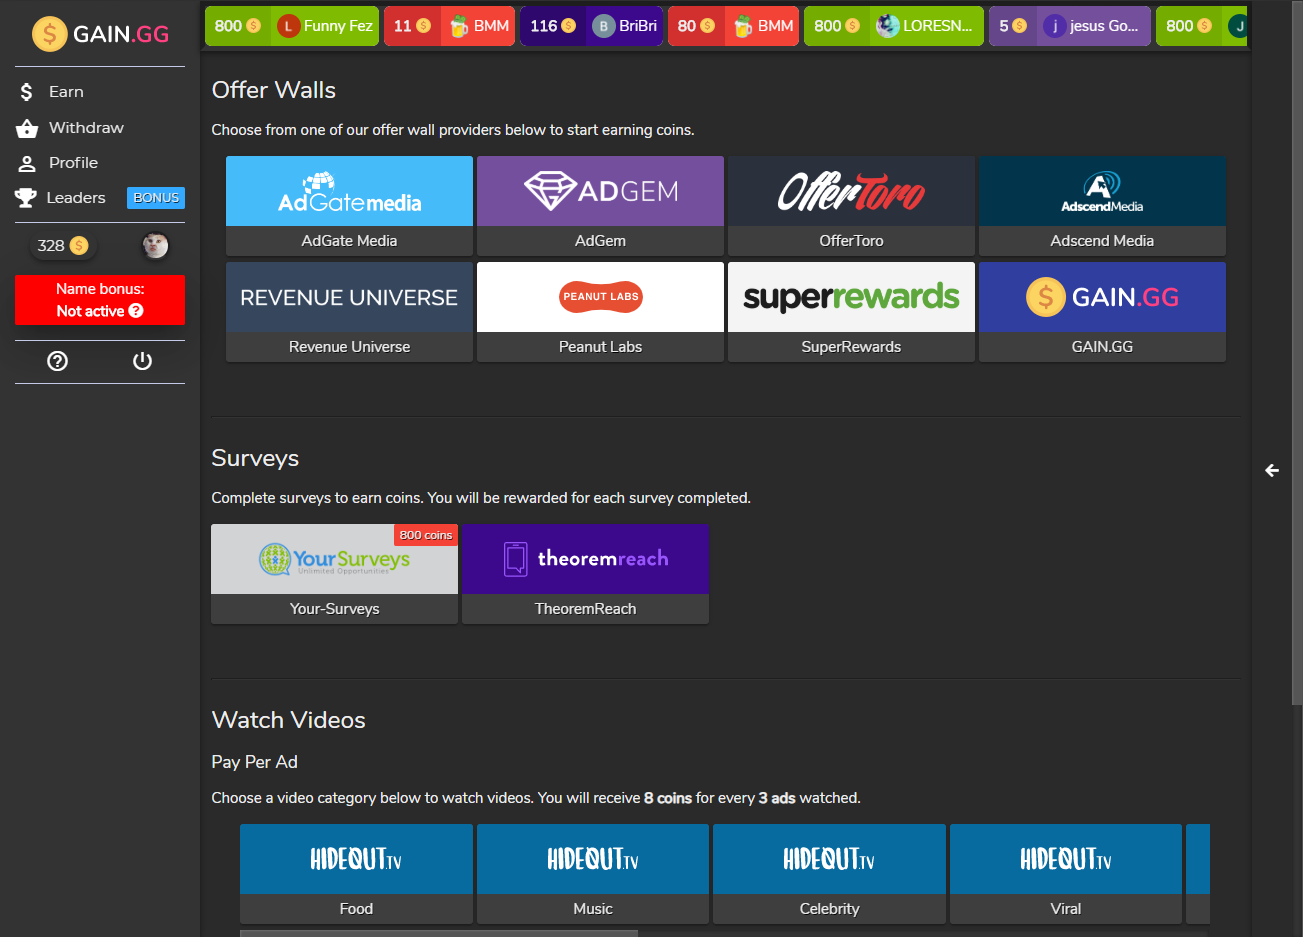Open the Peanut Labs offer wall
The height and width of the screenshot is (937, 1303).
(x=600, y=311)
